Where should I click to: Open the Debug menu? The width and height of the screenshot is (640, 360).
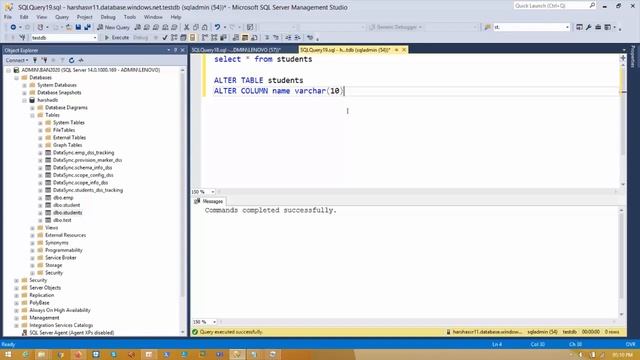[x=108, y=17]
